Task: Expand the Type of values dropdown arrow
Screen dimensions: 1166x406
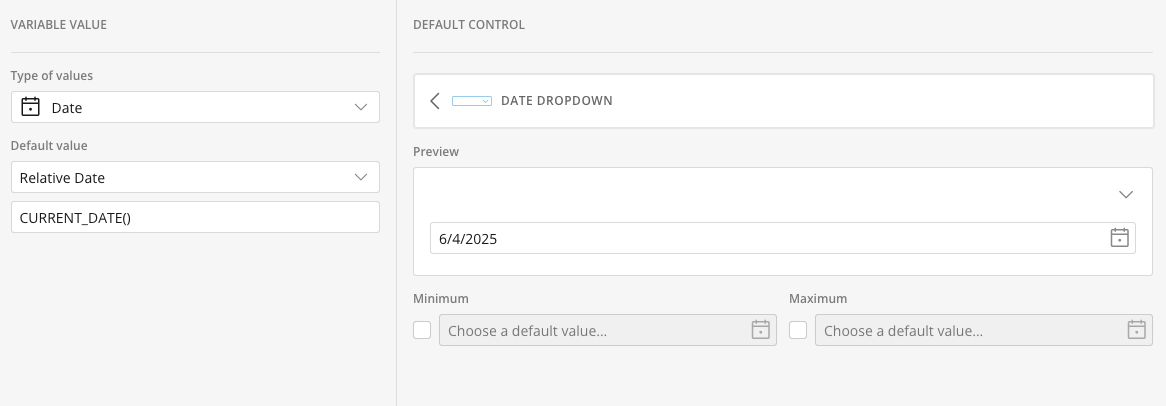Action: point(361,107)
